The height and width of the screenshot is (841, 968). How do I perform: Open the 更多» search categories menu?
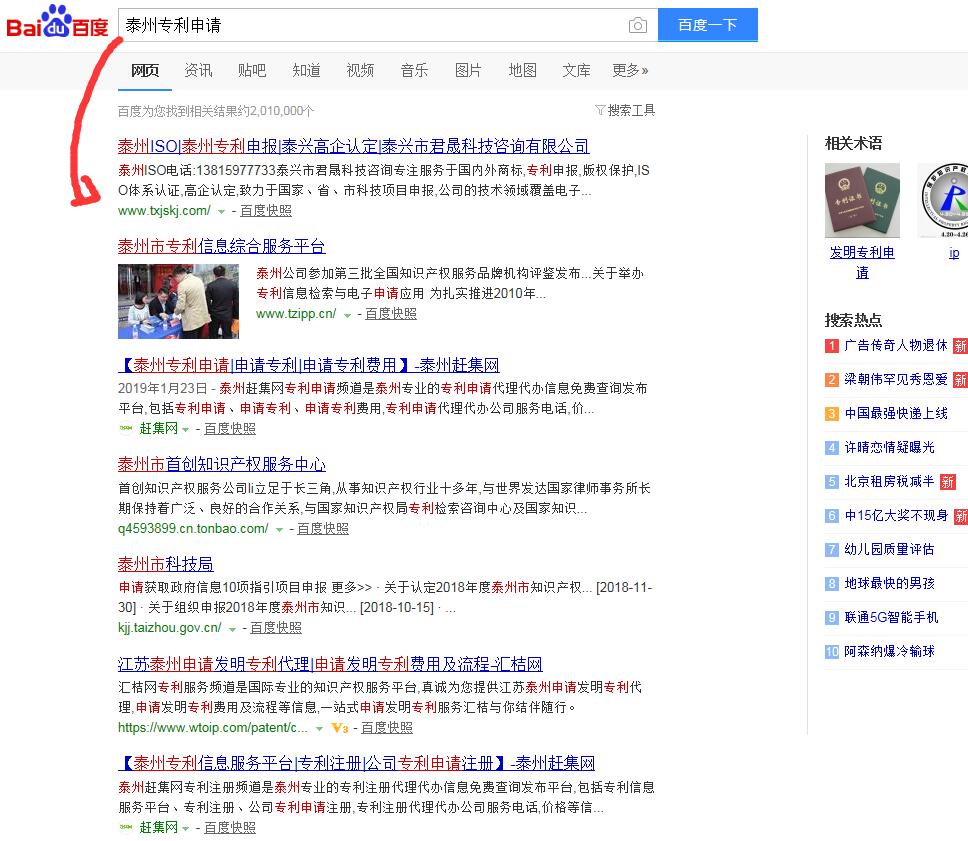[630, 70]
